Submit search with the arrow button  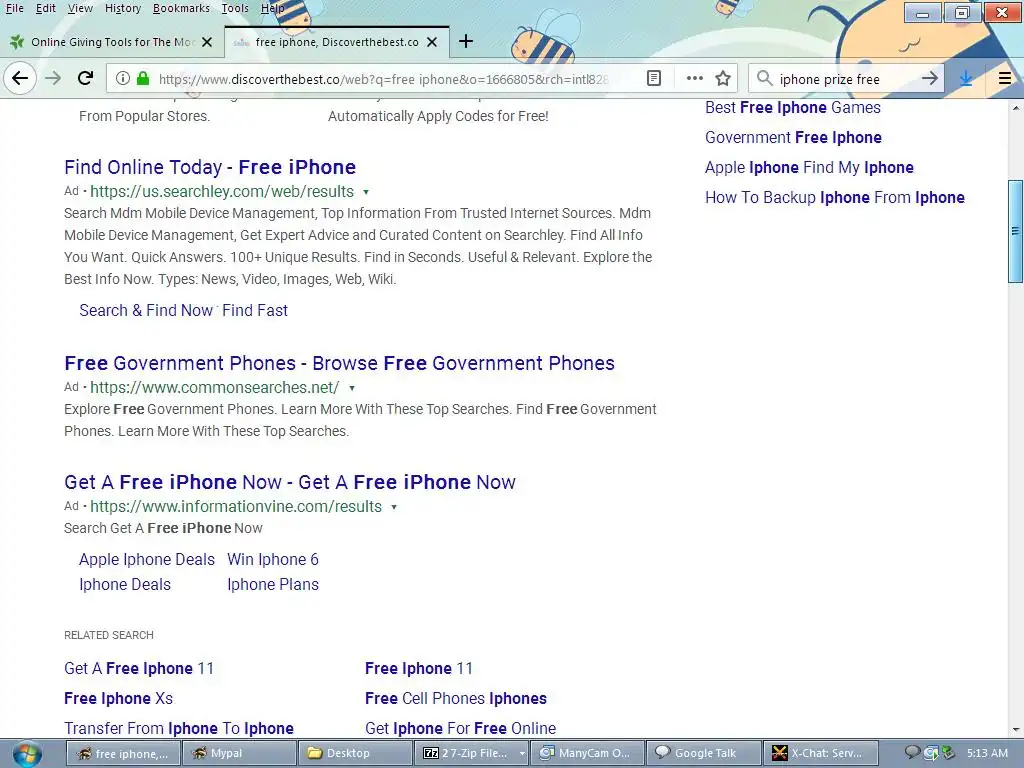click(x=930, y=79)
